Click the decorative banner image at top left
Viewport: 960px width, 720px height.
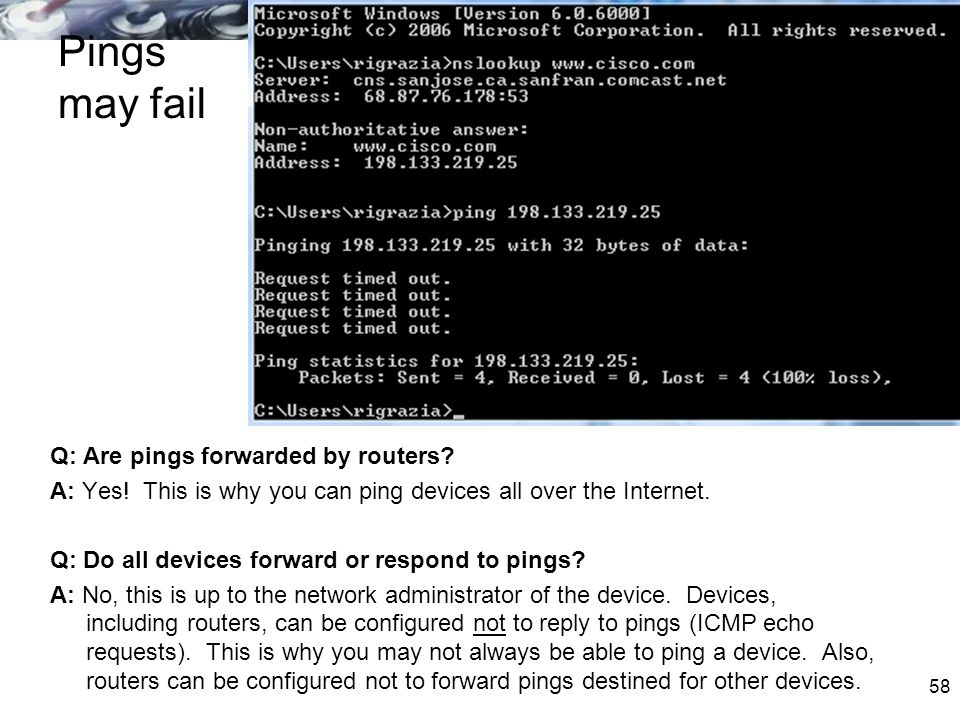coord(124,20)
